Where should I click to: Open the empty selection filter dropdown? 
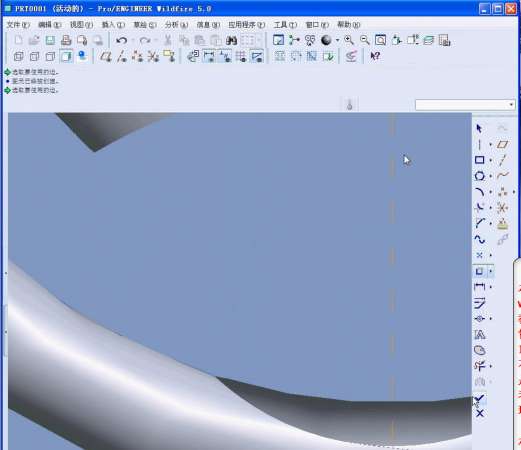tap(465, 105)
